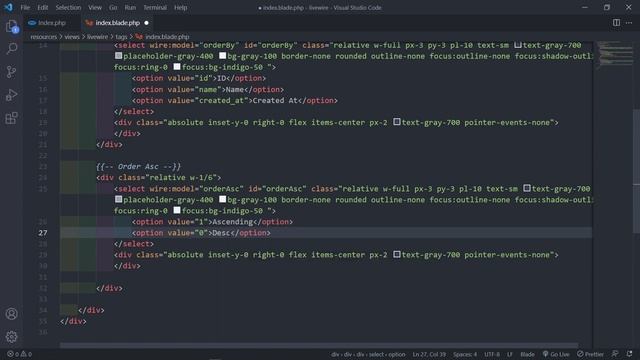Viewport: 640px width, 360px height.
Task: Open tags breadcrumb dropdown
Action: (x=121, y=37)
